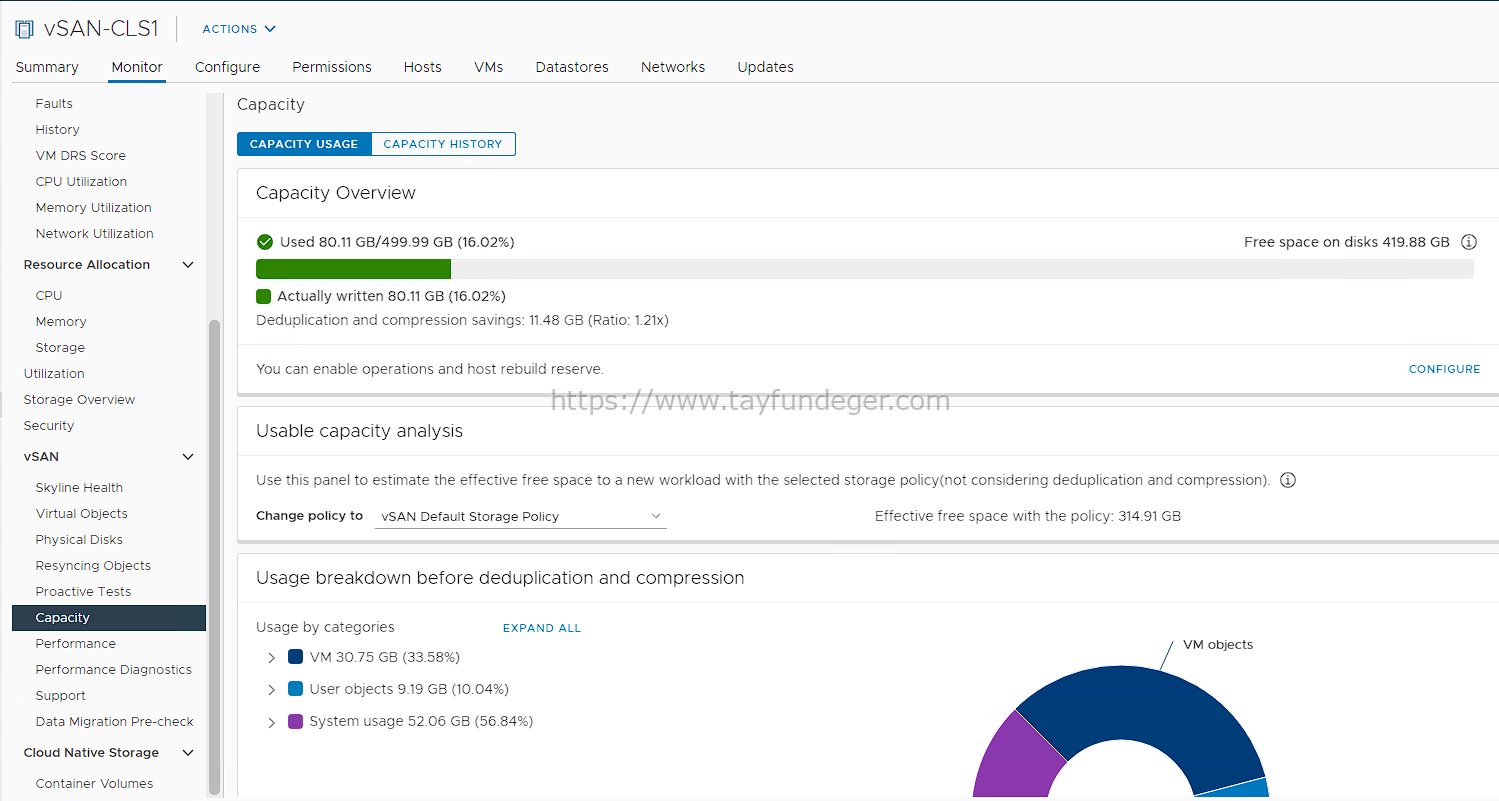Click the green capacity usage bar
The image size is (1499, 801).
coord(353,269)
